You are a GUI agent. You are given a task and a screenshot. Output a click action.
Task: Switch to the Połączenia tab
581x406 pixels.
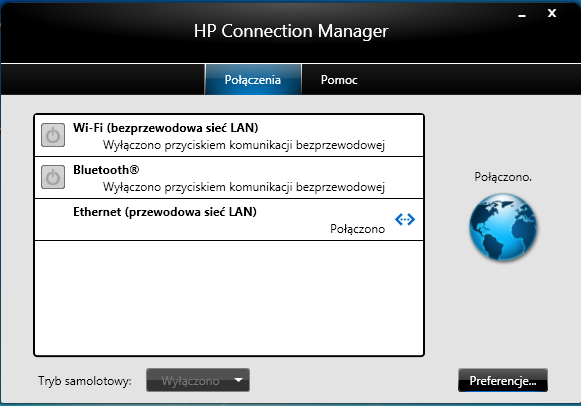tap(253, 80)
